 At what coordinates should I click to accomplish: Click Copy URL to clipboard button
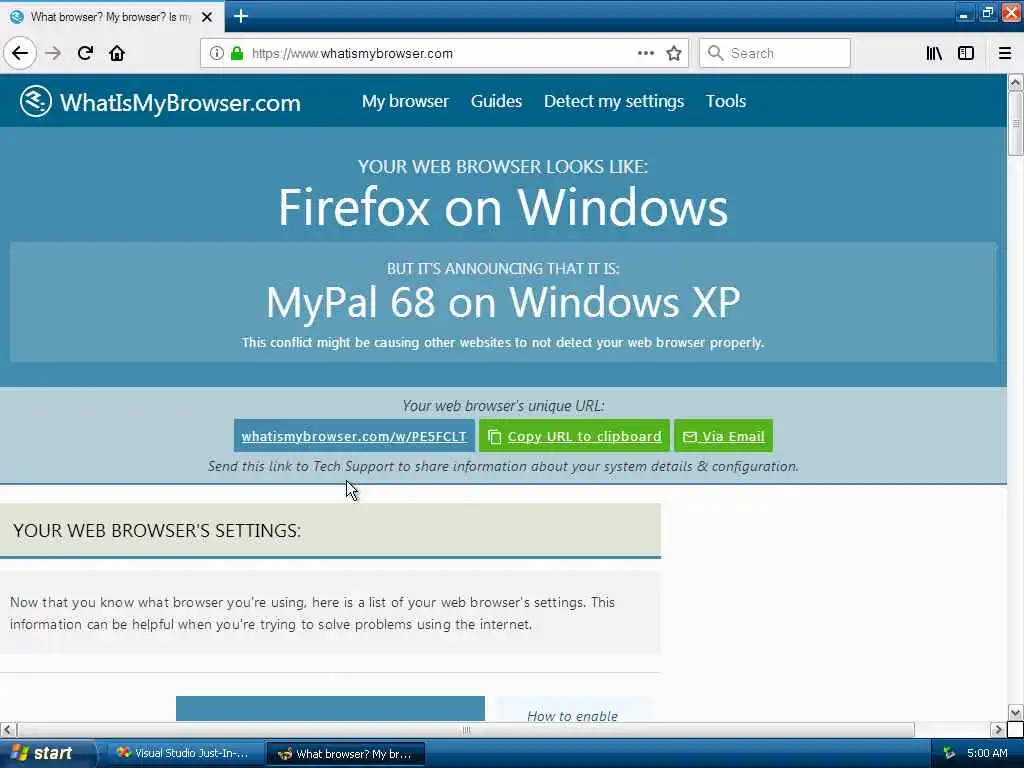point(574,436)
